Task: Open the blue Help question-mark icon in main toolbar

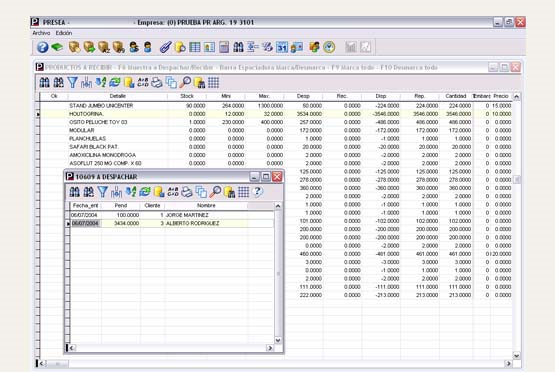Action: pyautogui.click(x=42, y=47)
